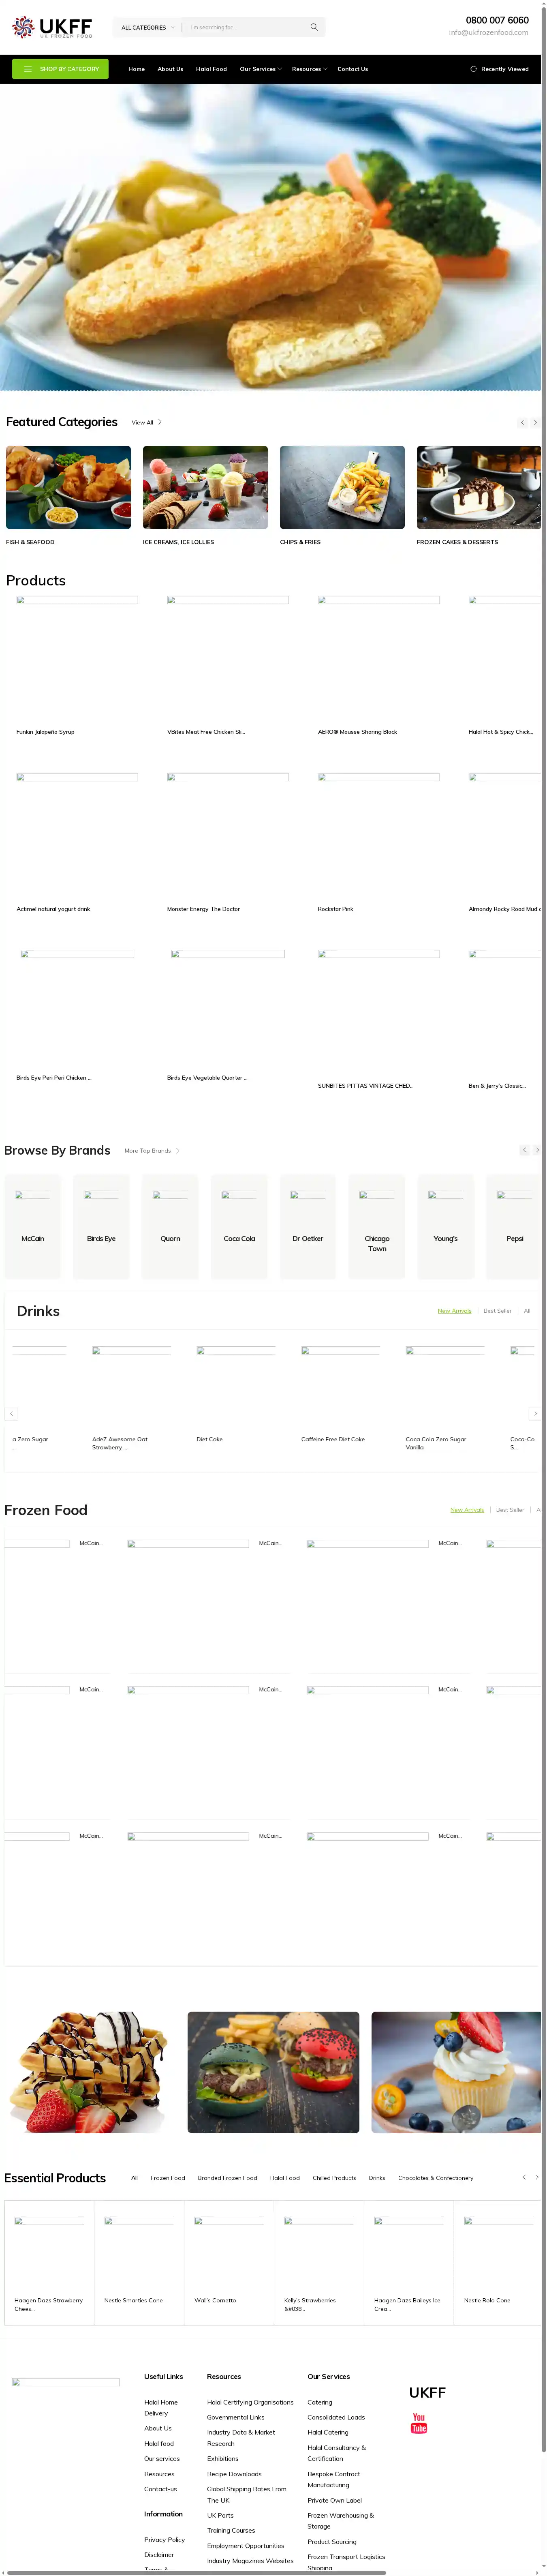The image size is (547, 2576).
Task: Click next arrow in Browse By Brands
Action: pos(537,1150)
